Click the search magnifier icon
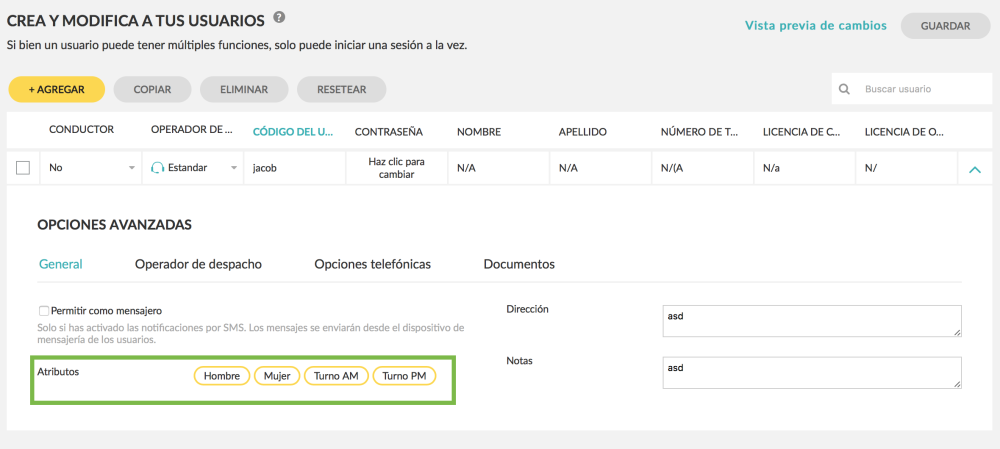 tap(845, 89)
